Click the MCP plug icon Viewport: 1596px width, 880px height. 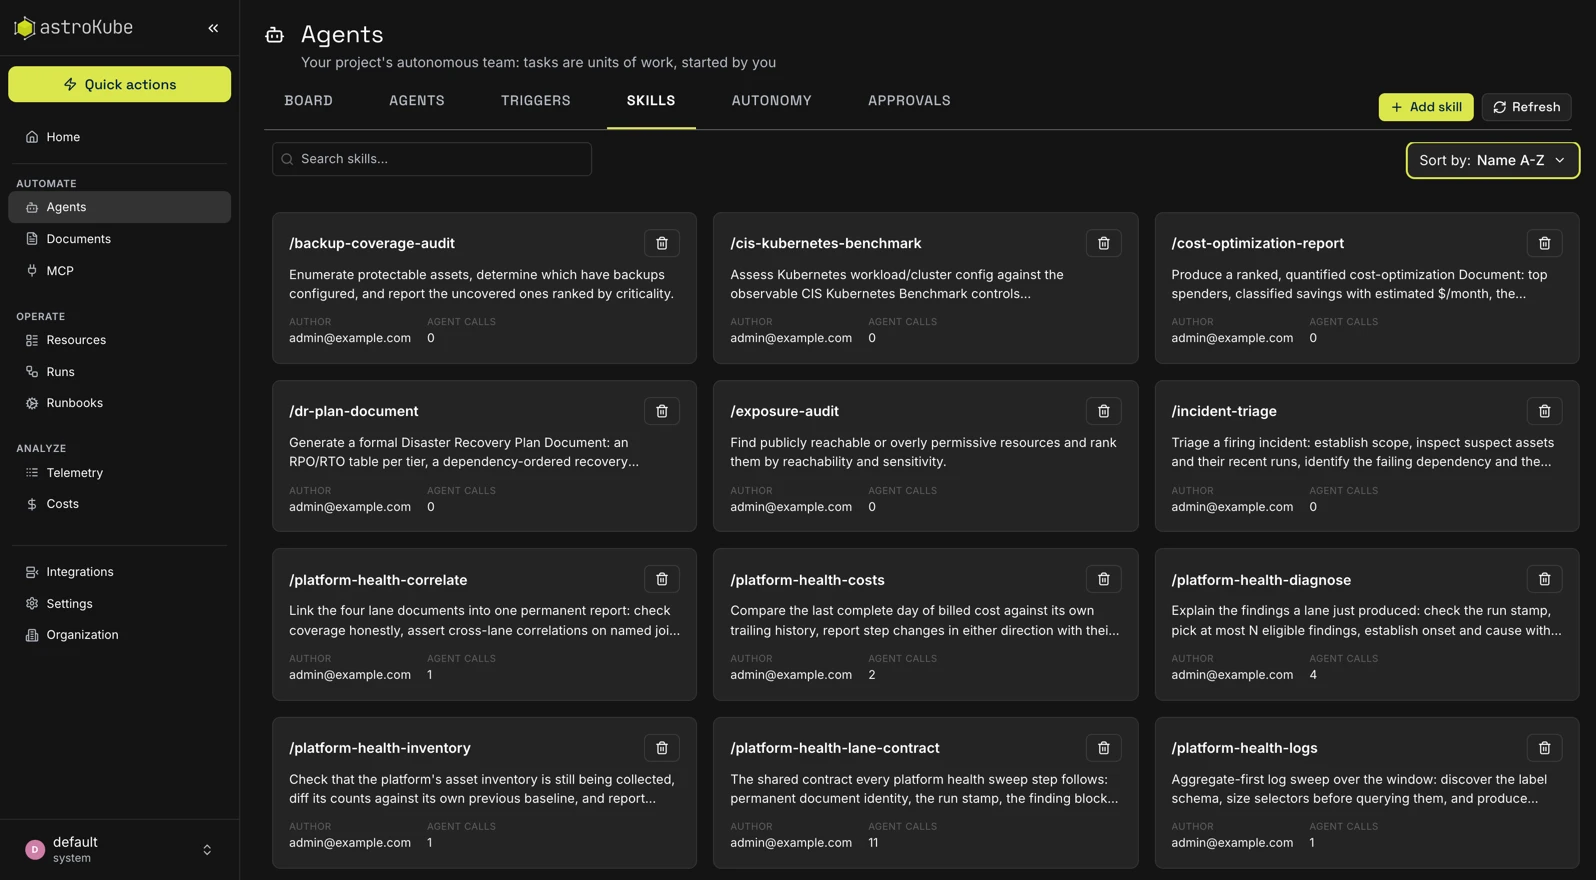click(32, 271)
